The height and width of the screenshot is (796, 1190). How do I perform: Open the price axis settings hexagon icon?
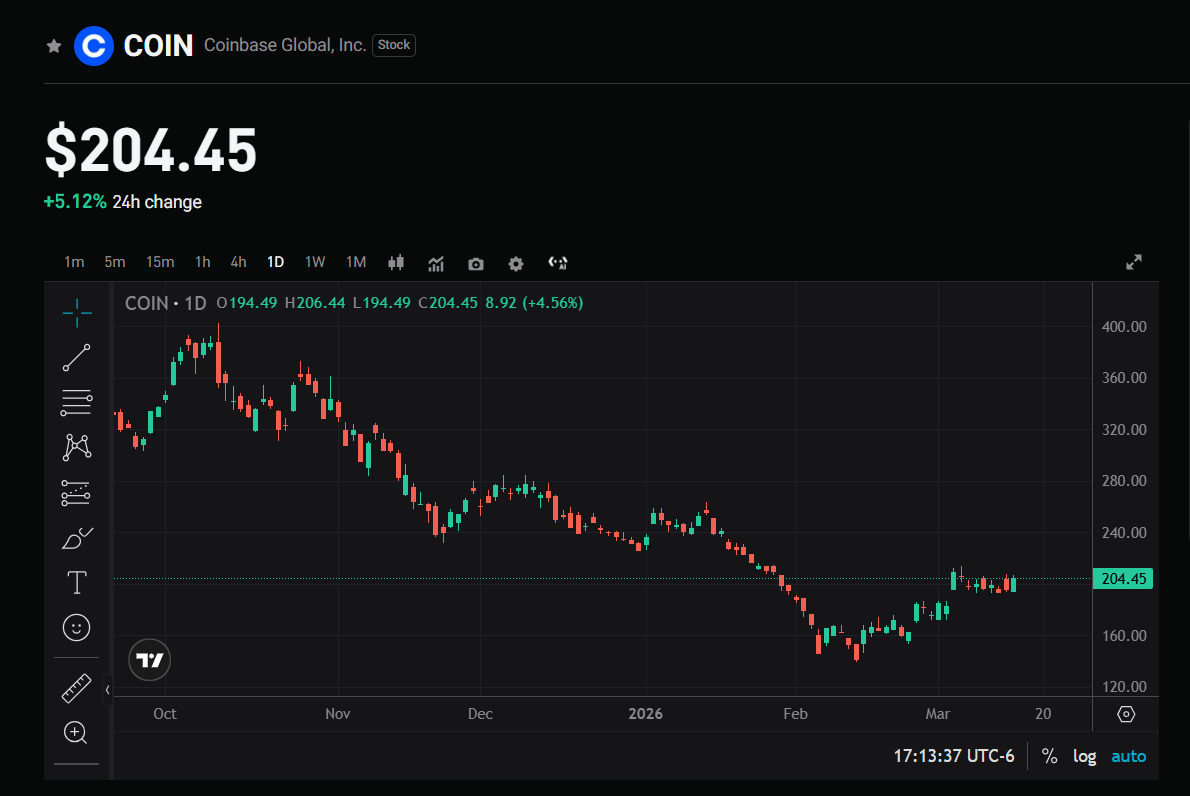(x=1126, y=714)
